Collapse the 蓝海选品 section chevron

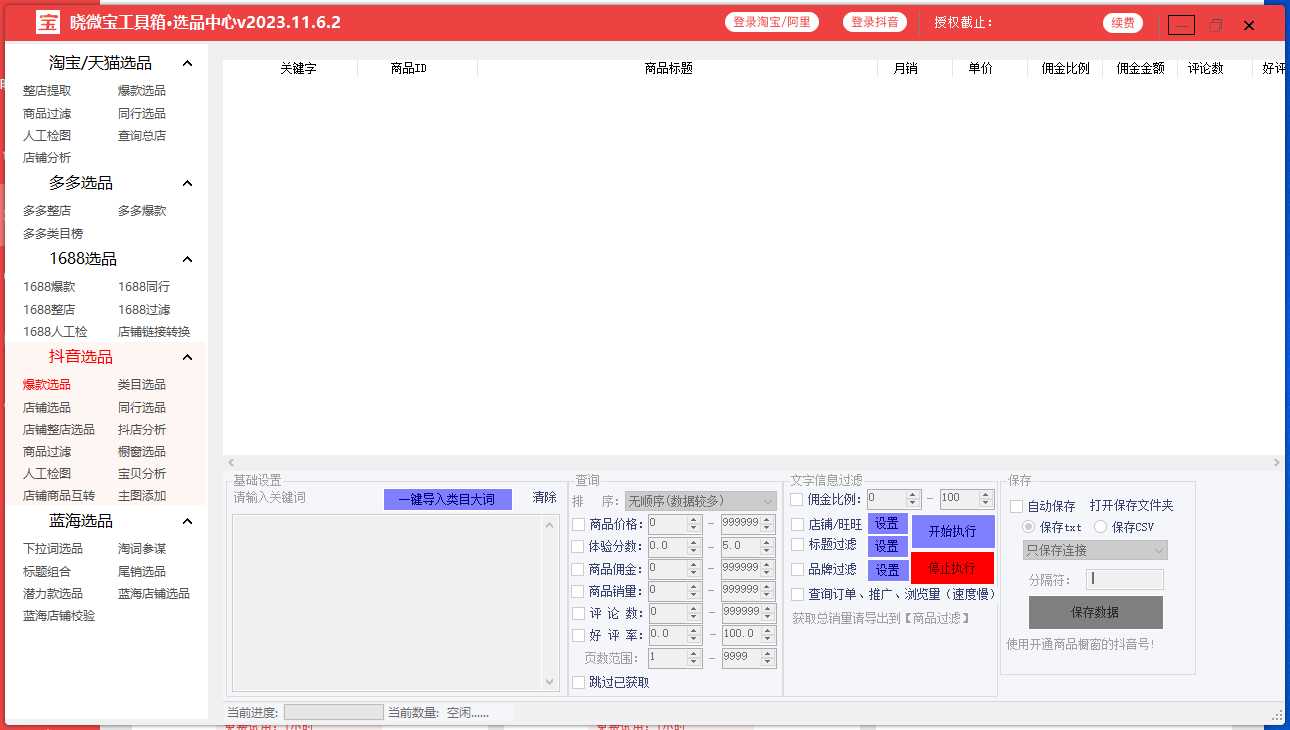tap(187, 521)
